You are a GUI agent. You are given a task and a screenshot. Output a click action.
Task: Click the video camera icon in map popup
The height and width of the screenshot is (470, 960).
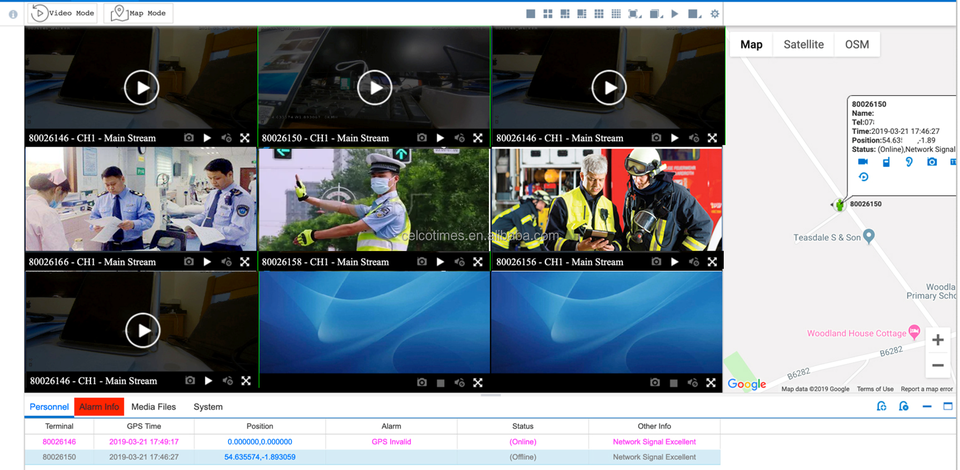point(863,162)
